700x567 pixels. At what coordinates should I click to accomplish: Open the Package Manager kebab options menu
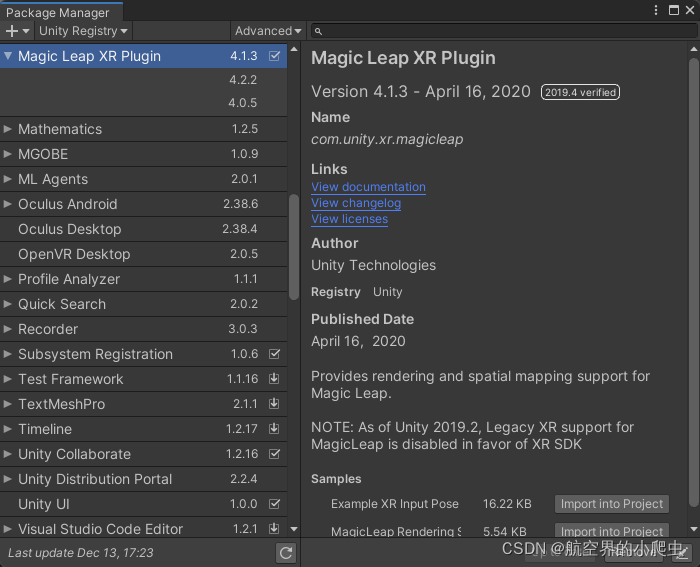(x=655, y=10)
